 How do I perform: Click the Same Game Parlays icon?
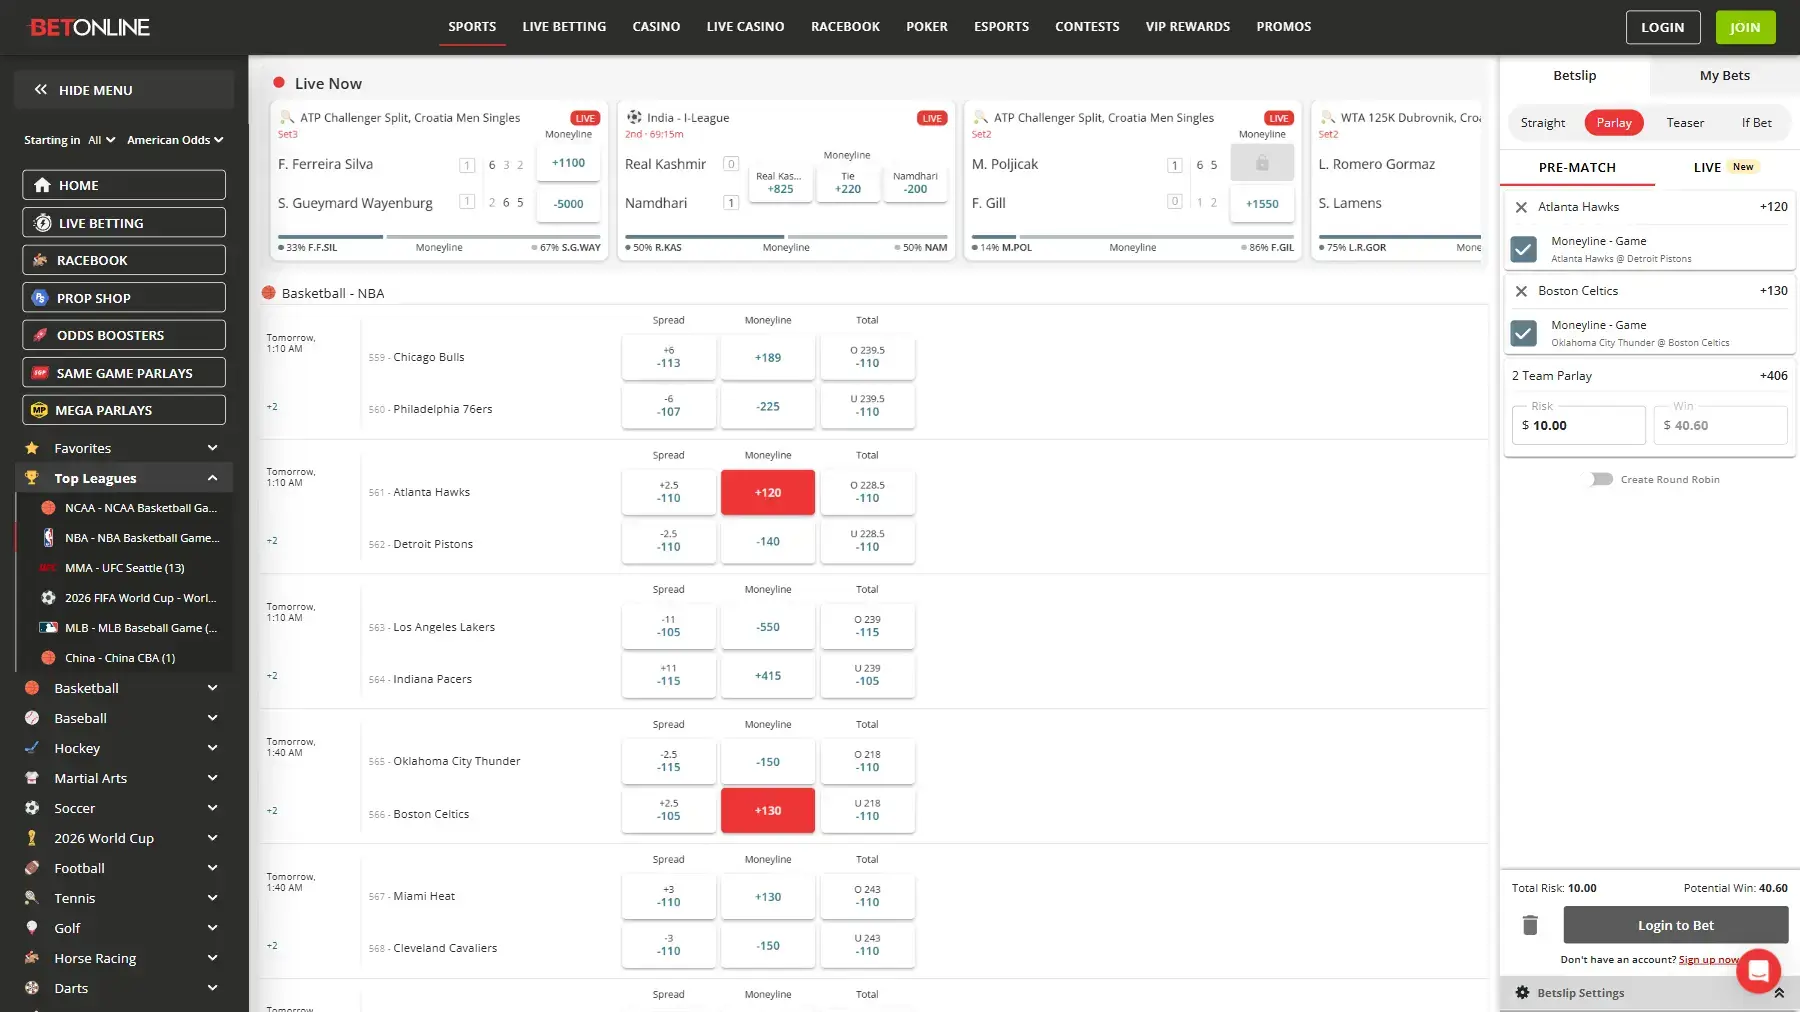[40, 373]
